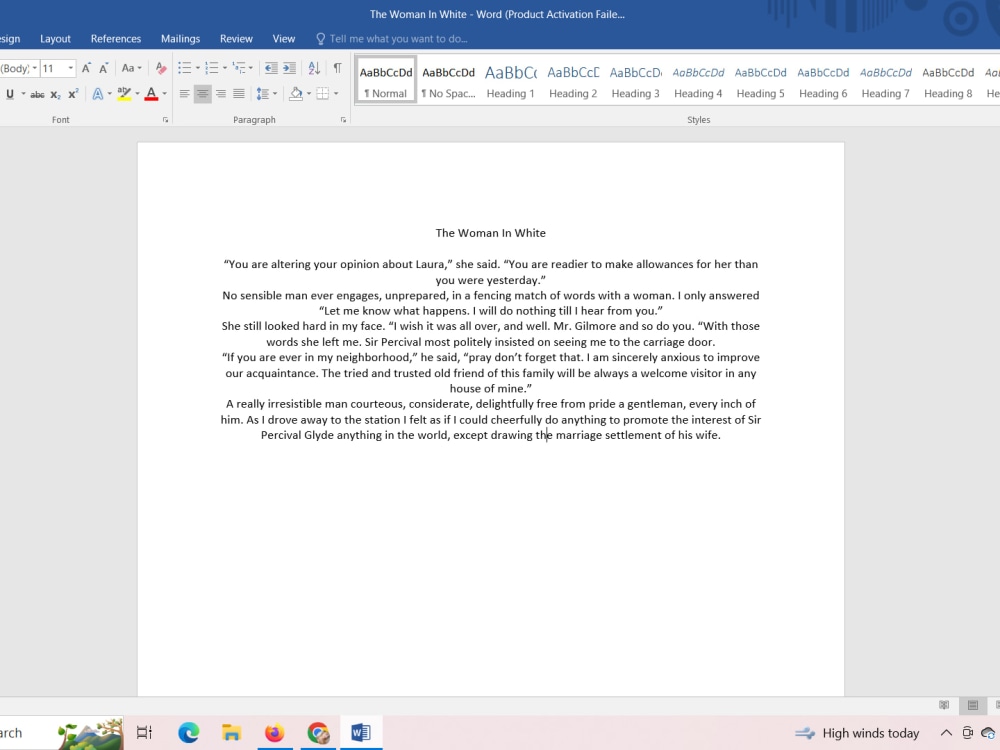Apply the No Spacing style
Viewport: 1000px width, 750px height.
448,82
